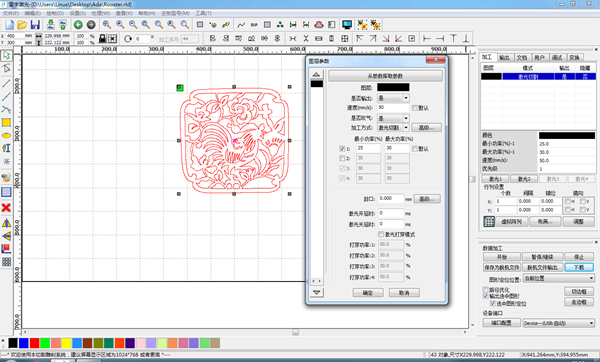Click the up arrow above the dialog layer list
Viewport: 600px width, 362px height.
[x=316, y=74]
